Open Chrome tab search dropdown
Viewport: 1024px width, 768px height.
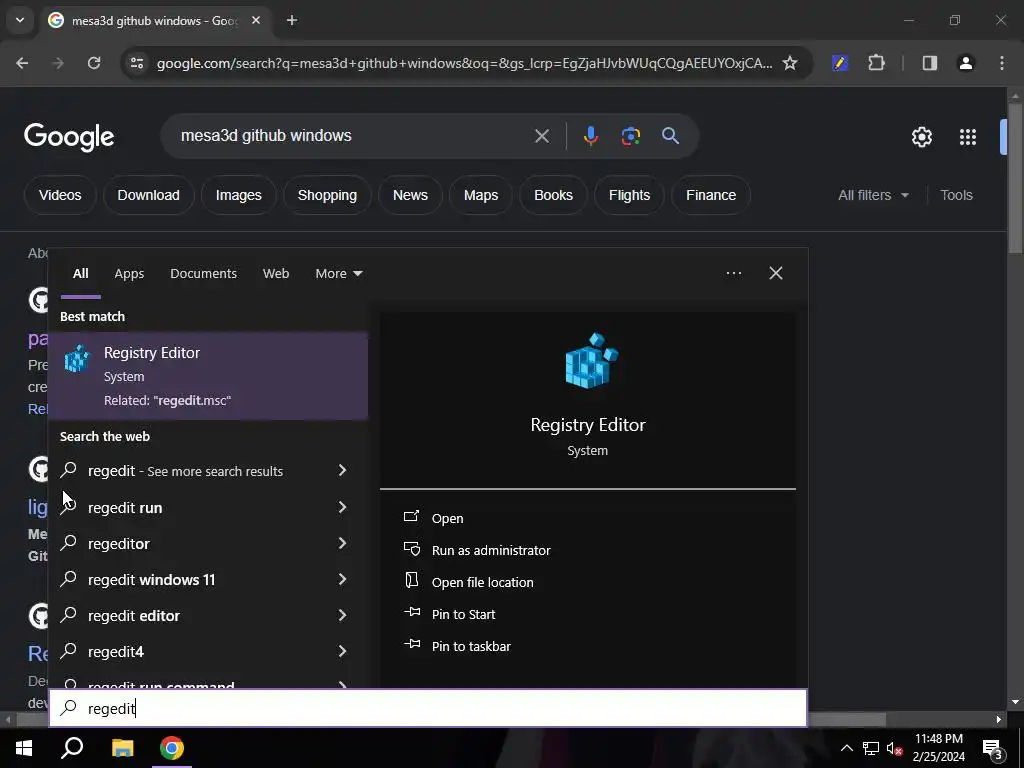tap(20, 20)
